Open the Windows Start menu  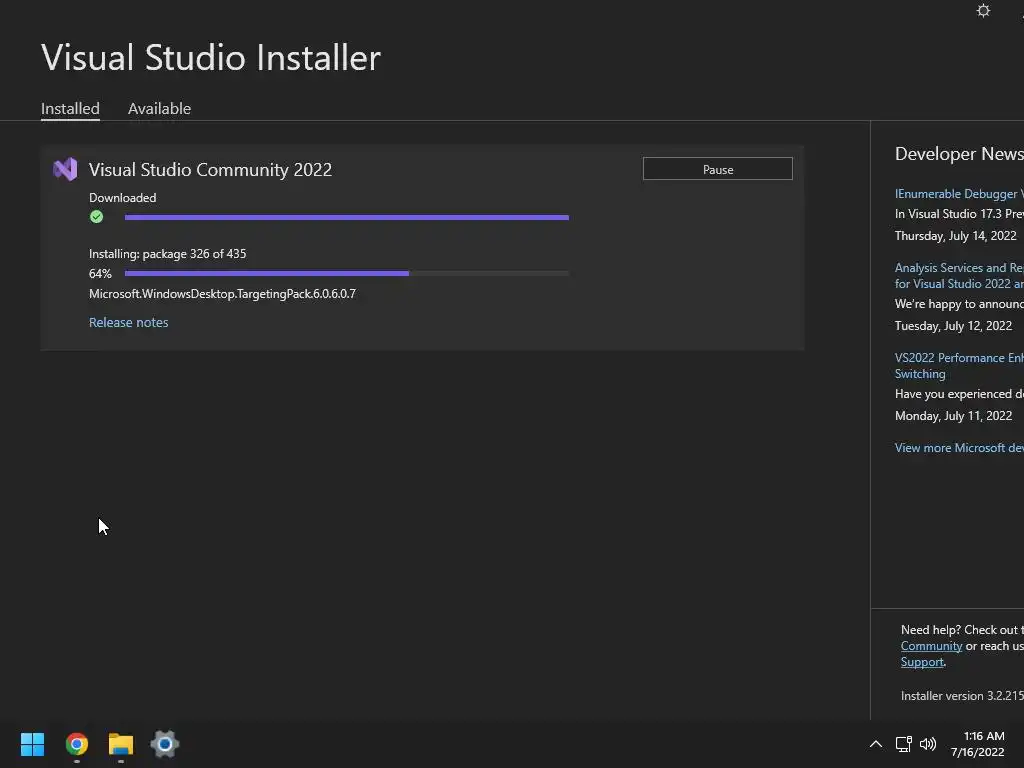pyautogui.click(x=32, y=744)
